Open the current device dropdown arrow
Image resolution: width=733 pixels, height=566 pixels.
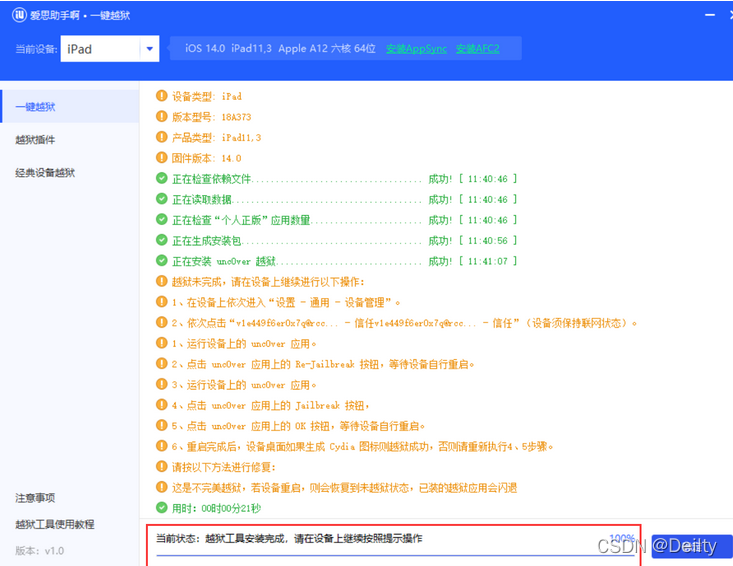click(150, 49)
